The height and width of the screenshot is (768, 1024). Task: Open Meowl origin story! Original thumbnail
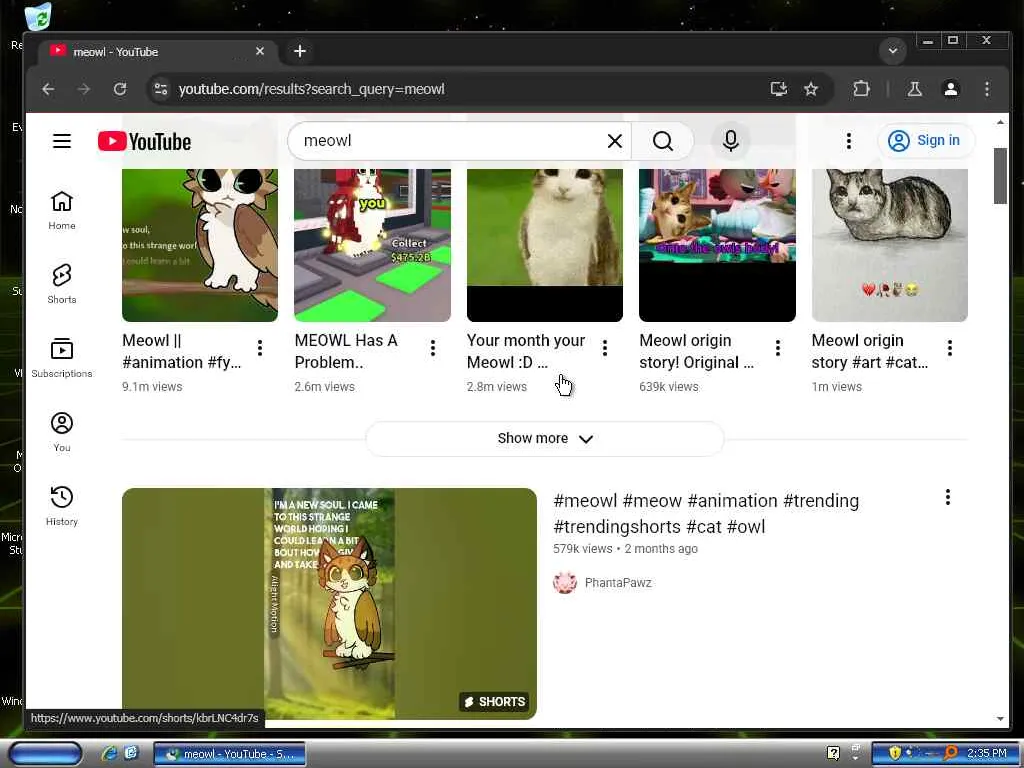[717, 245]
